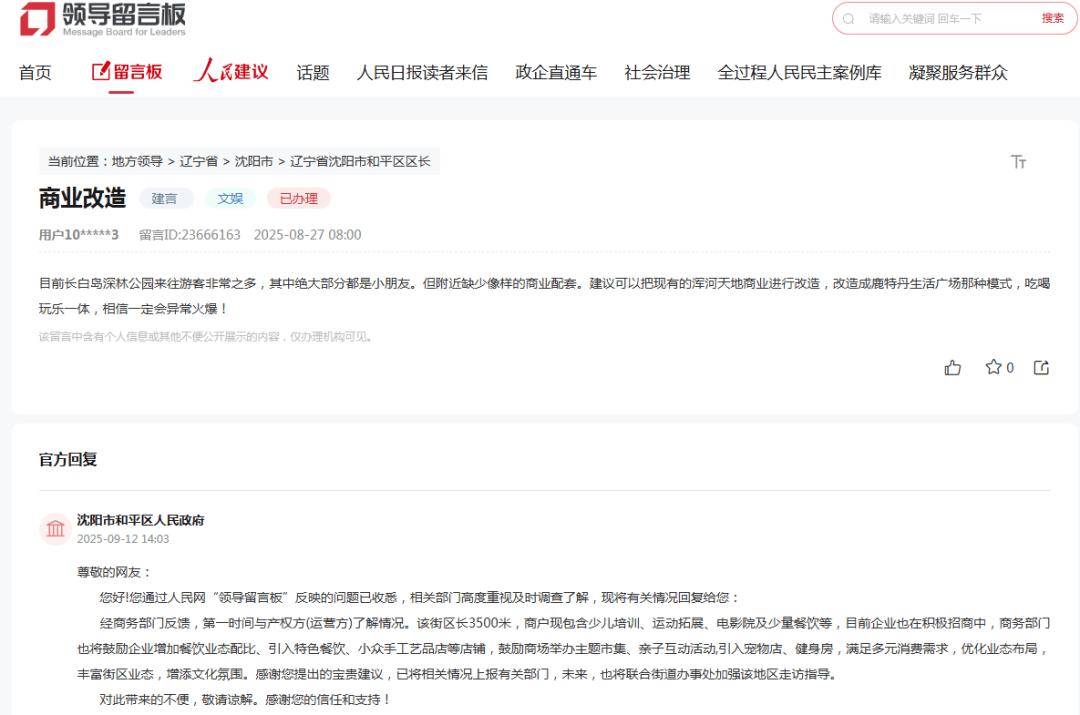This screenshot has width=1080, height=715.
Task: Go to 首页 home page
Action: coord(35,72)
